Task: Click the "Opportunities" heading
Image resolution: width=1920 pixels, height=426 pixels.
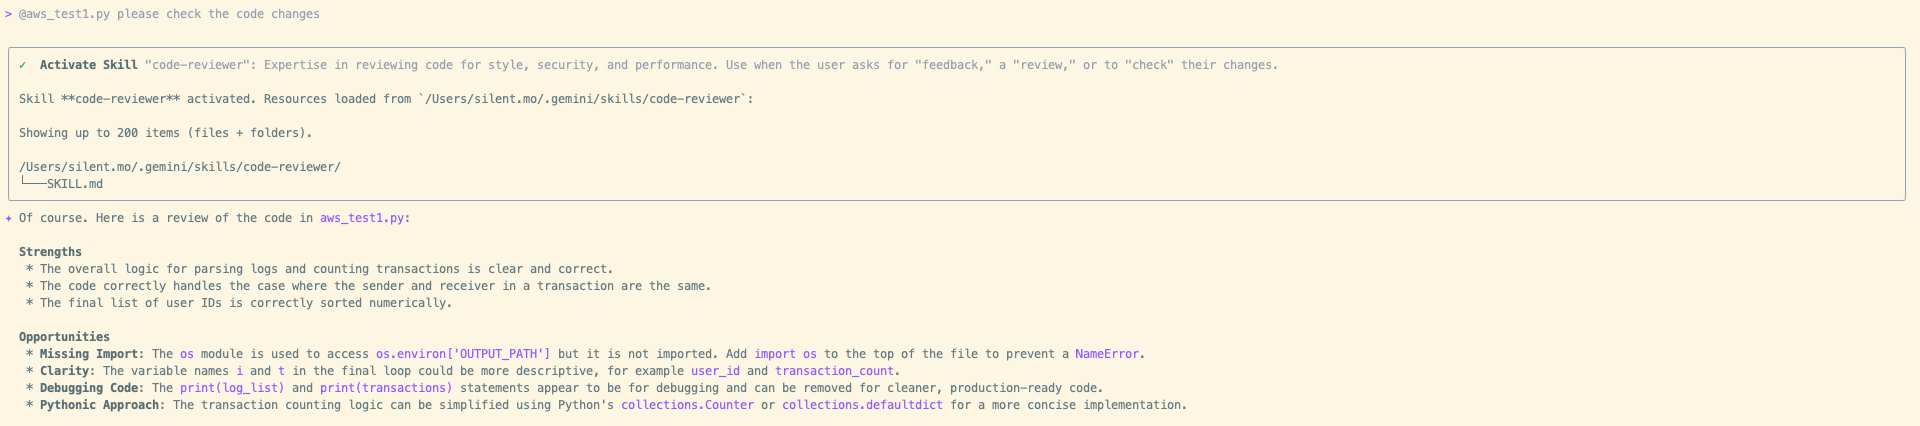Action: click(x=64, y=337)
